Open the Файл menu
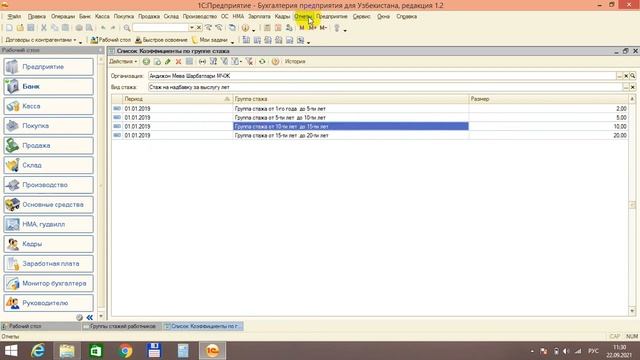 pyautogui.click(x=14, y=17)
